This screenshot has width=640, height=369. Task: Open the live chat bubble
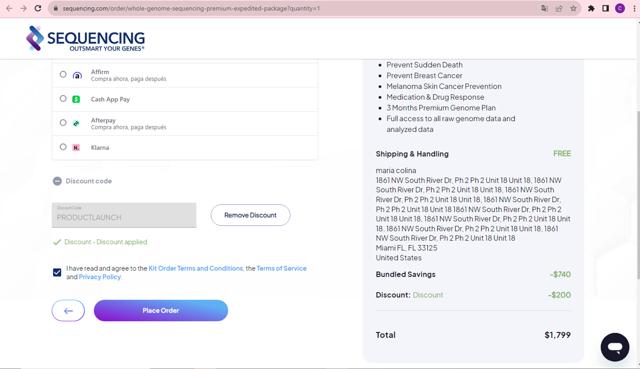point(614,347)
